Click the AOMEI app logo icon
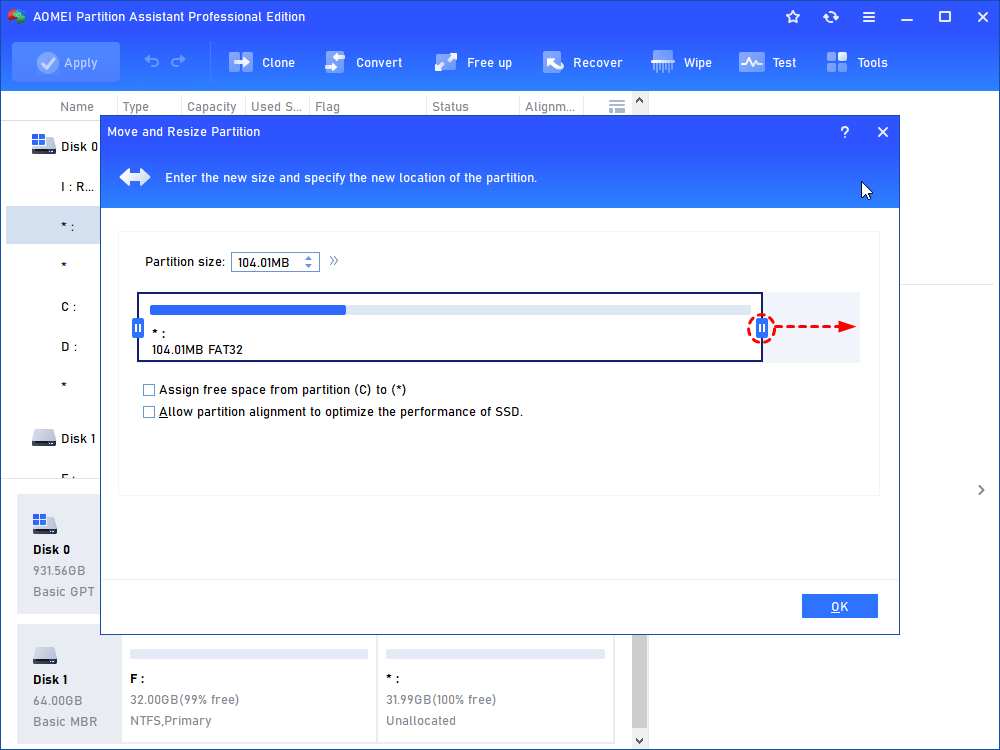 pyautogui.click(x=17, y=17)
